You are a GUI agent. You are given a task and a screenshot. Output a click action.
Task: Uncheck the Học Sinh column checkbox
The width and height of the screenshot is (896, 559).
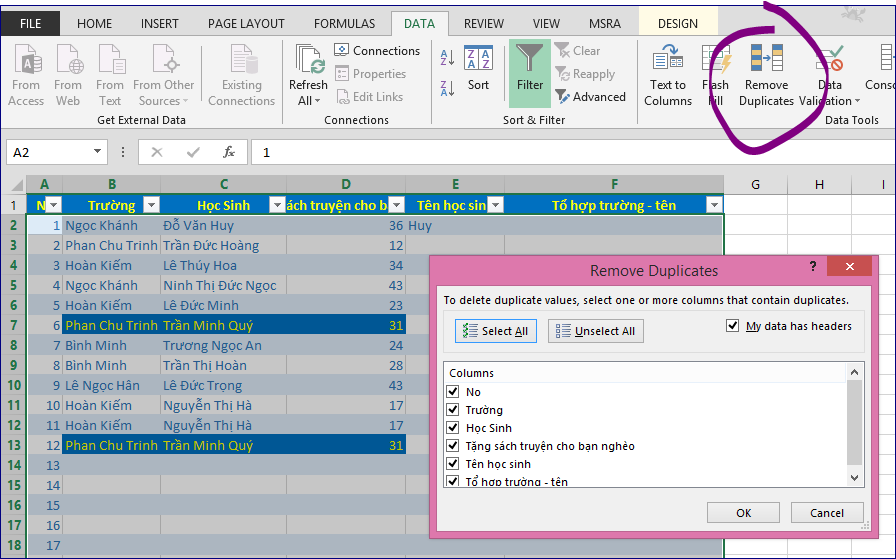[x=453, y=428]
